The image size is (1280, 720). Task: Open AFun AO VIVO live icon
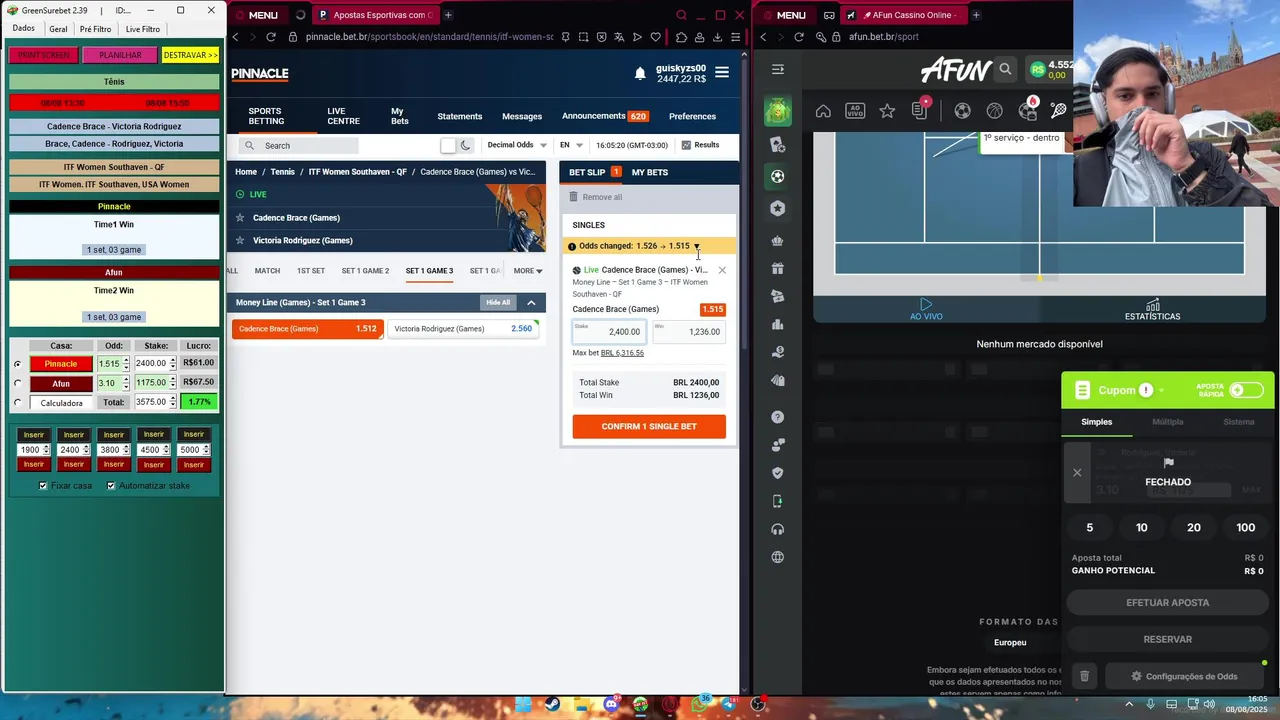(855, 111)
